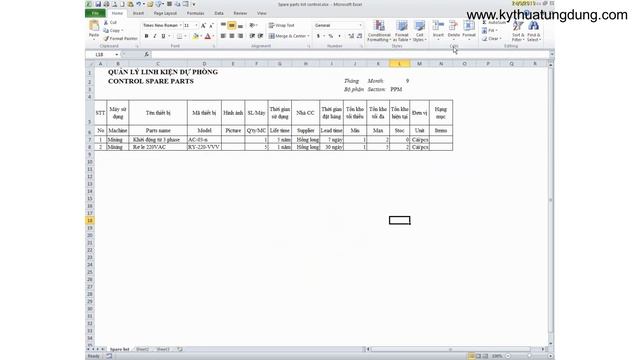This screenshot has width=640, height=360.
Task: Click inside the formula bar
Action: (x=350, y=54)
